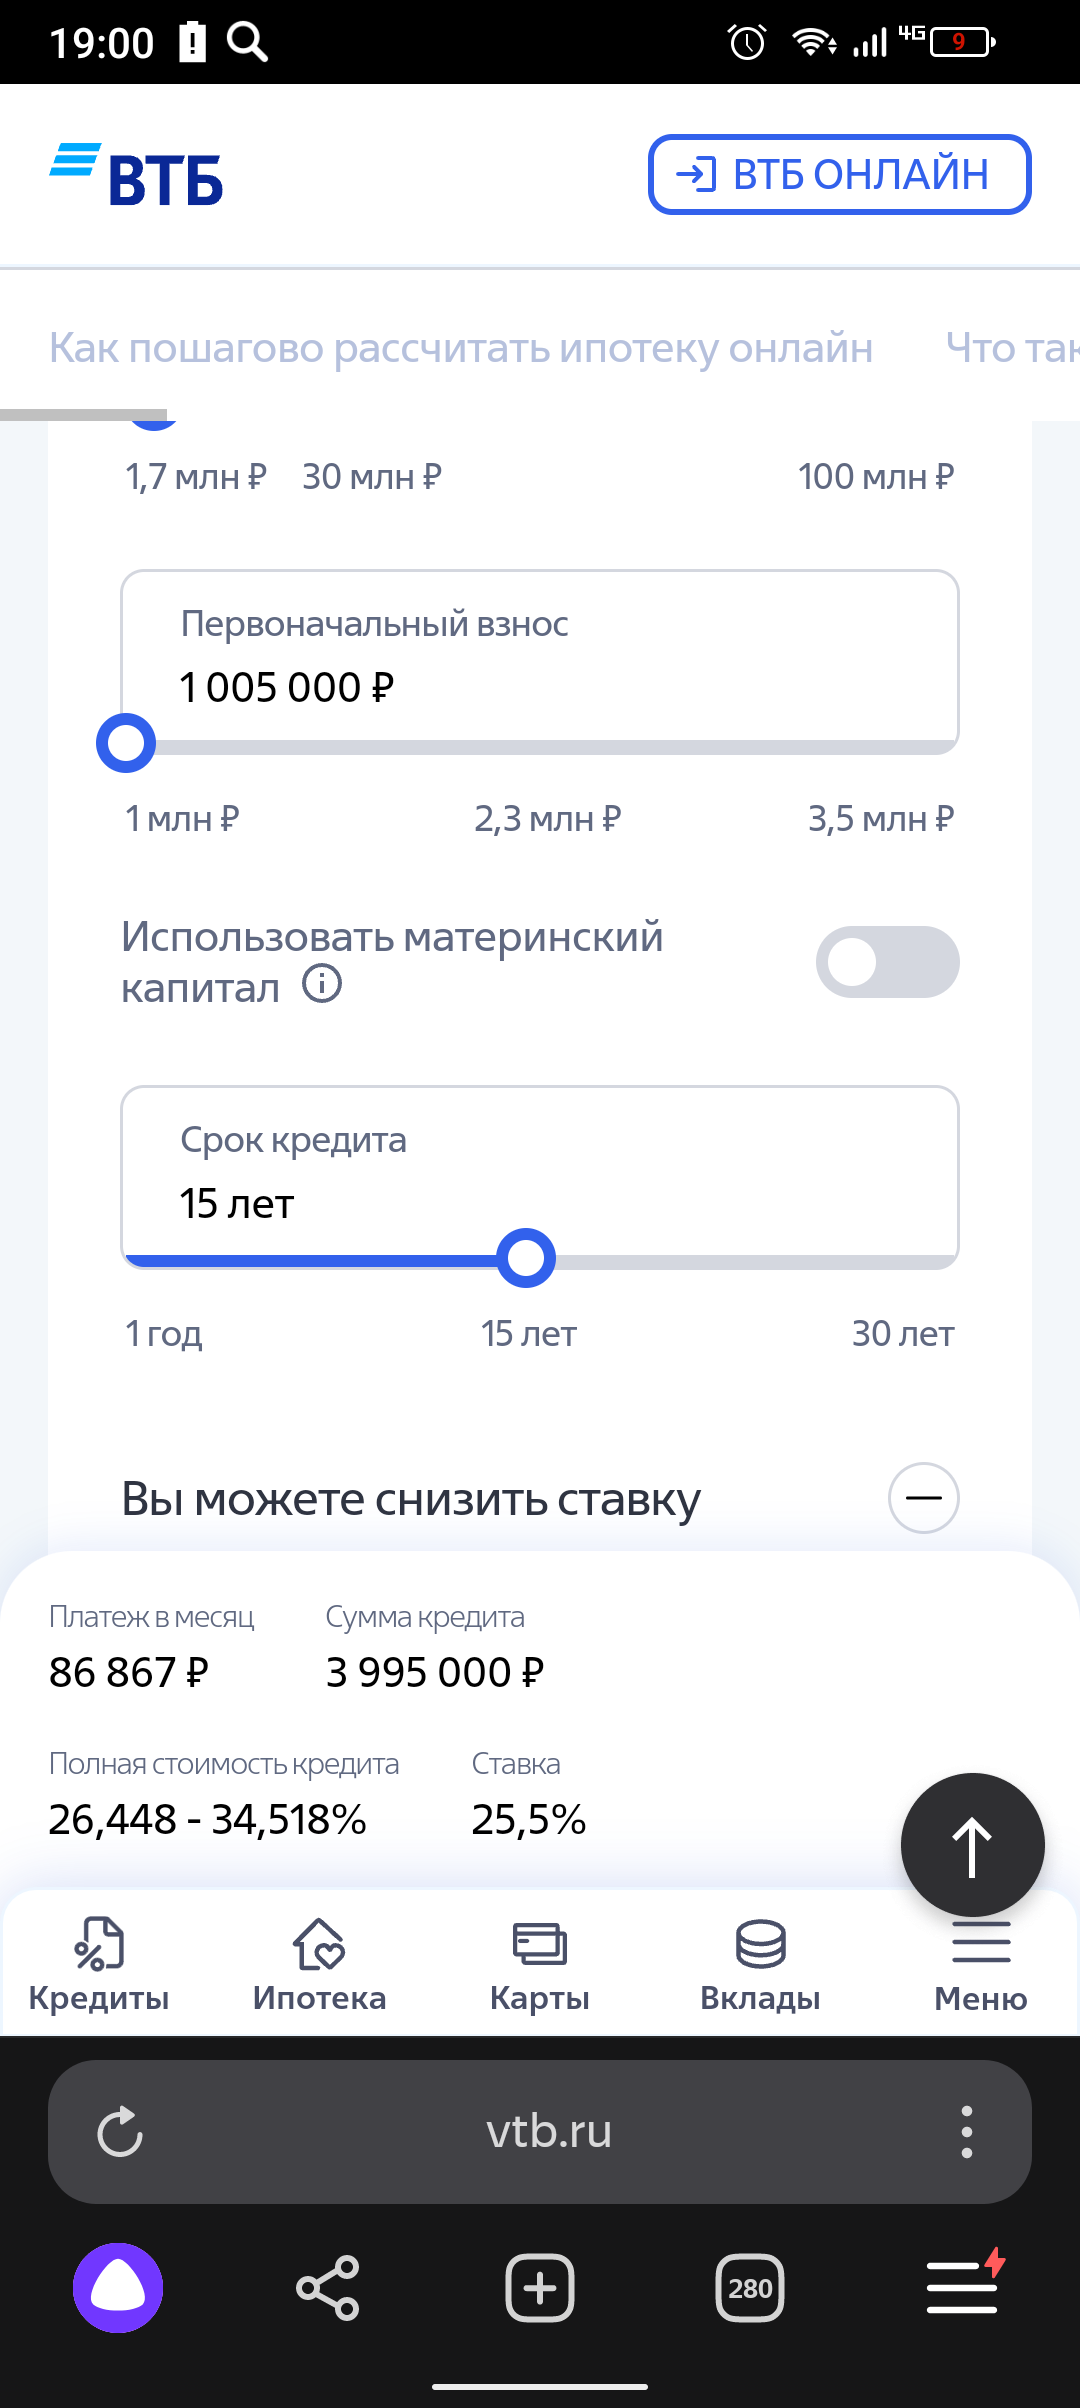
Task: Reload the page with refresh icon
Action: [x=120, y=2132]
